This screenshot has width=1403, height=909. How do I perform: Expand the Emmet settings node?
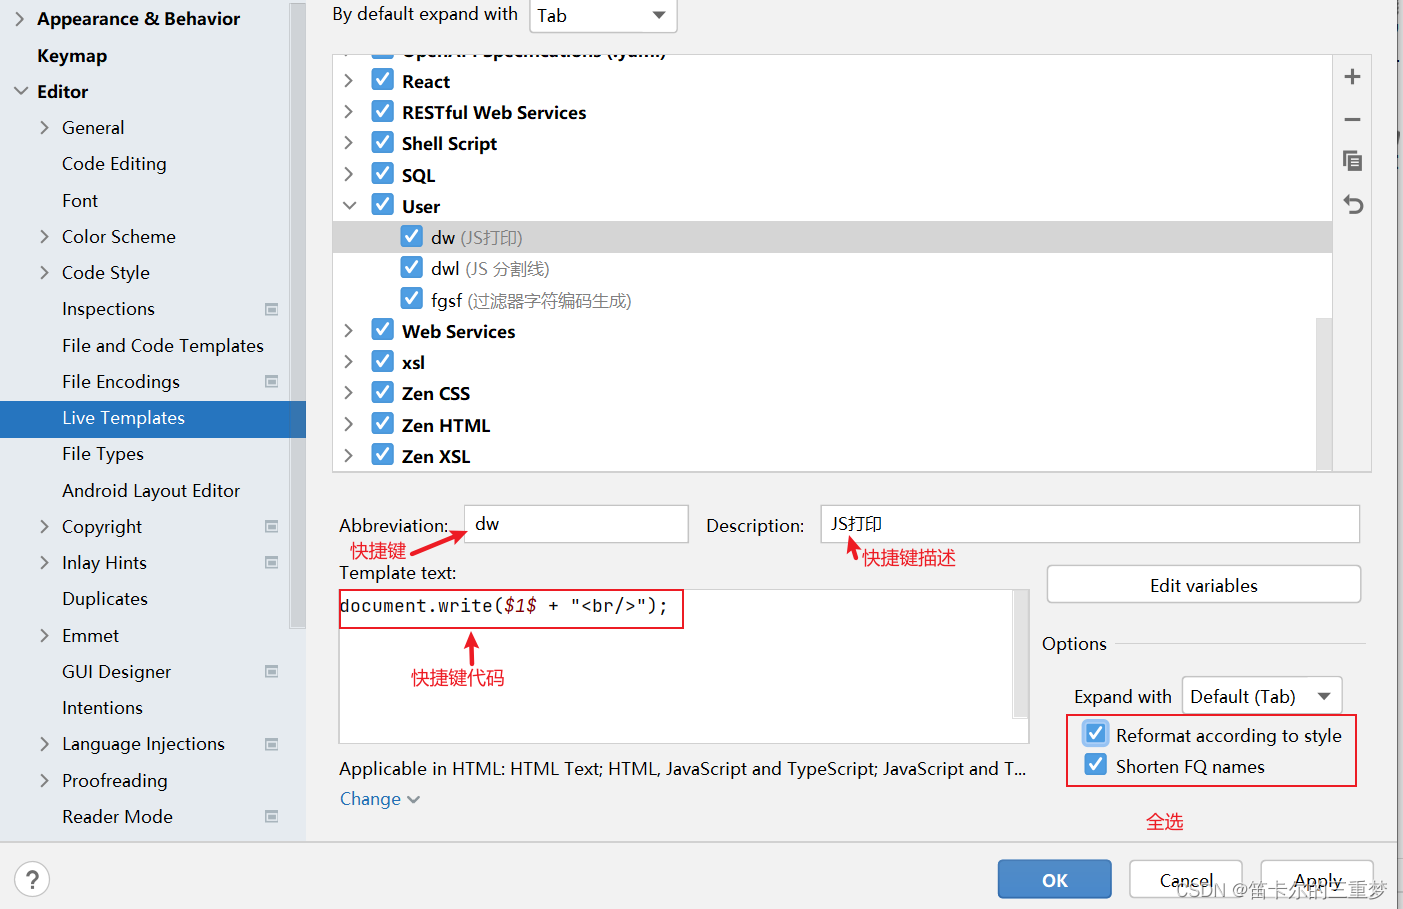click(x=44, y=636)
